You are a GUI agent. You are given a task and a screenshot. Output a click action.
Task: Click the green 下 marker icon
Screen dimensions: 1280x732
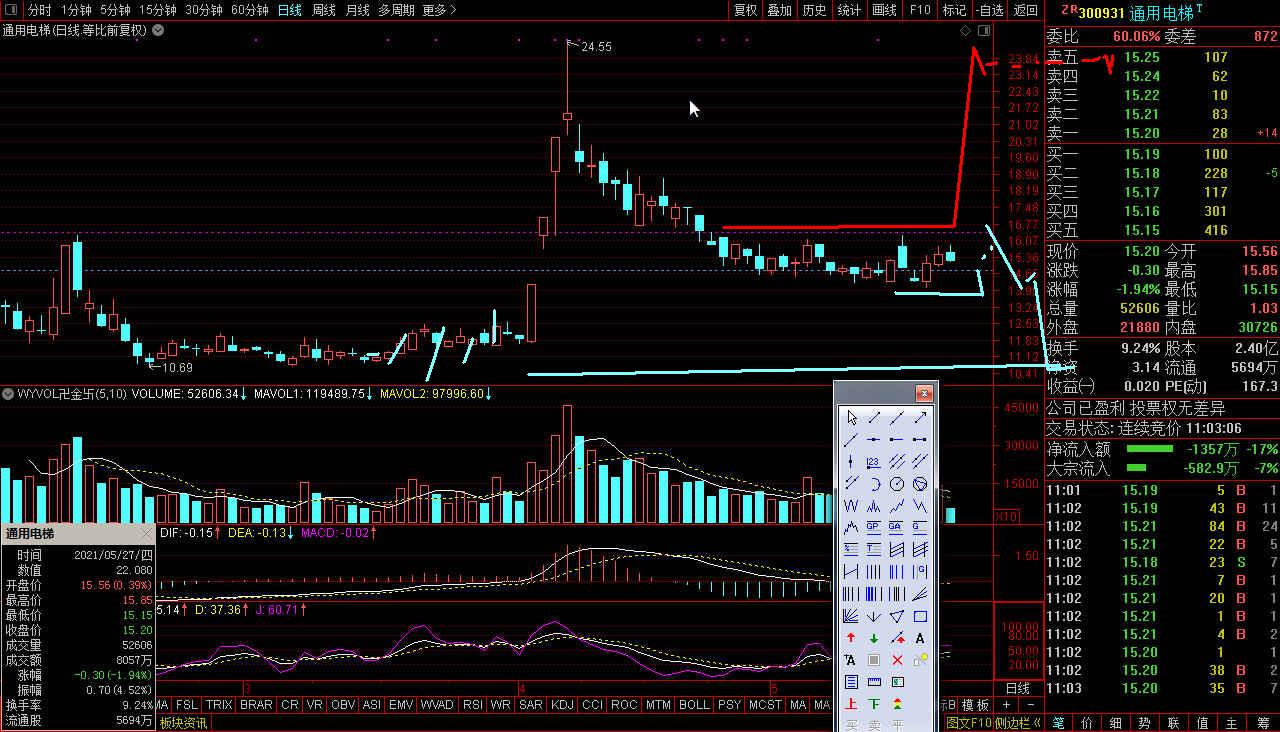873,703
